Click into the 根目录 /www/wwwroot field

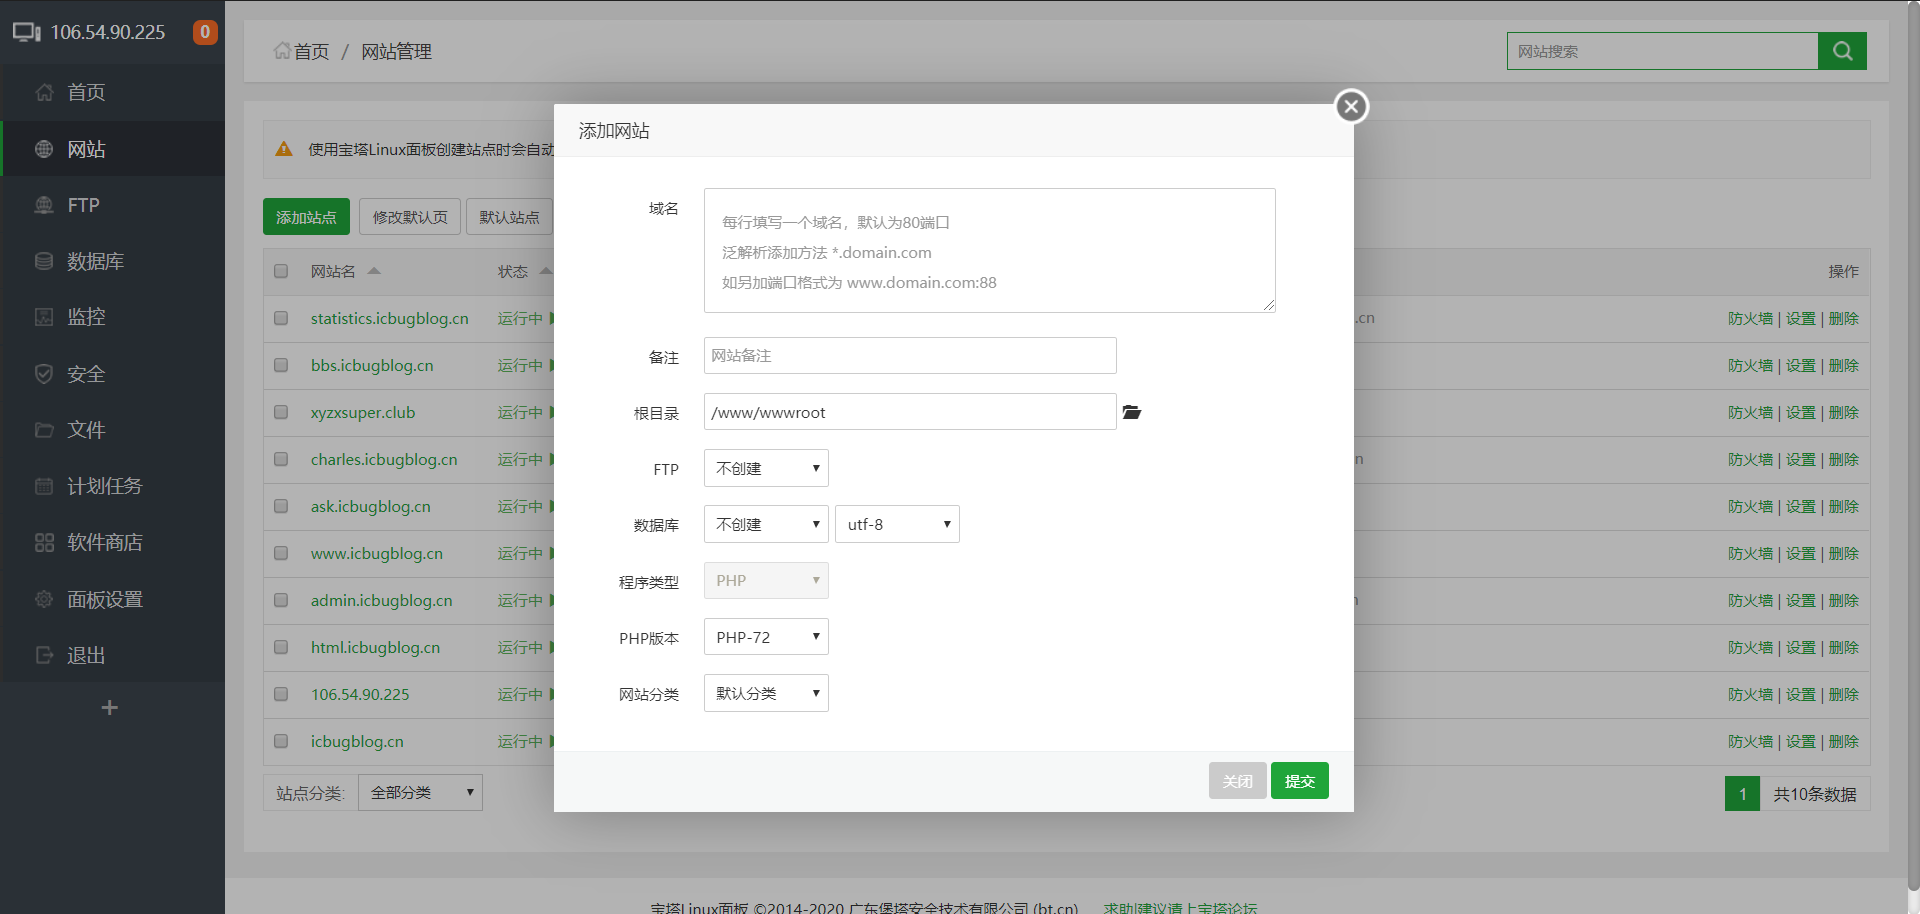tap(910, 412)
